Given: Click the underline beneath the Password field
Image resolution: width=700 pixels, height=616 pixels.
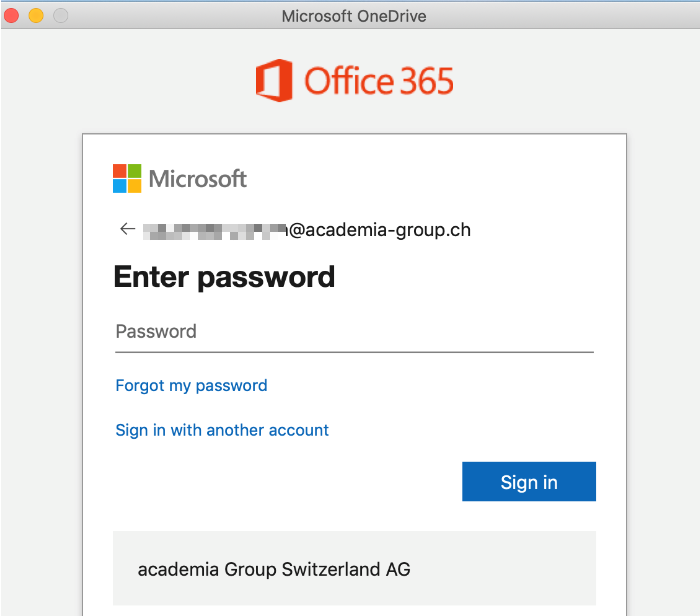Looking at the screenshot, I should [354, 352].
